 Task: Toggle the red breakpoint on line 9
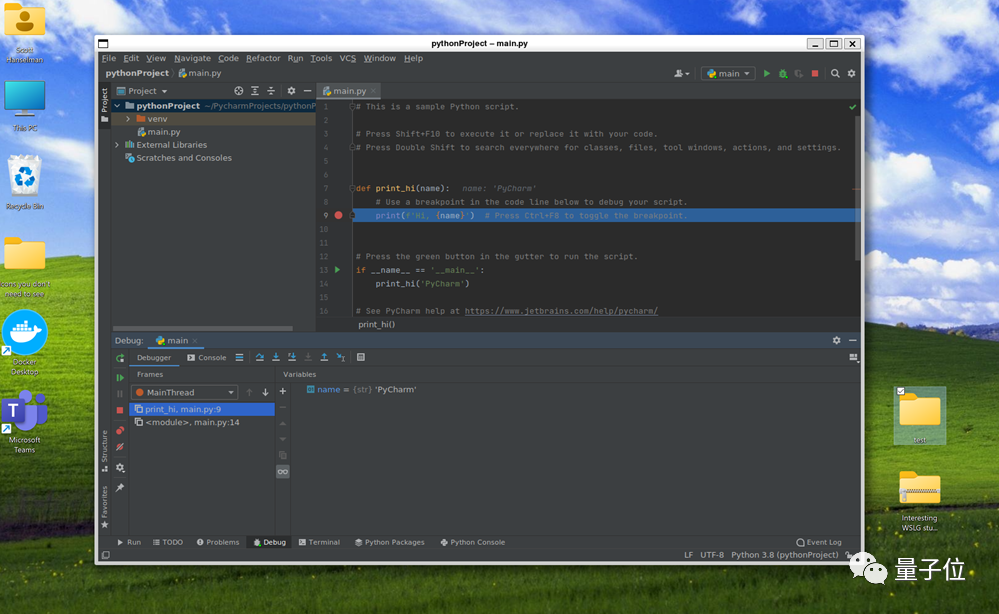pos(338,215)
